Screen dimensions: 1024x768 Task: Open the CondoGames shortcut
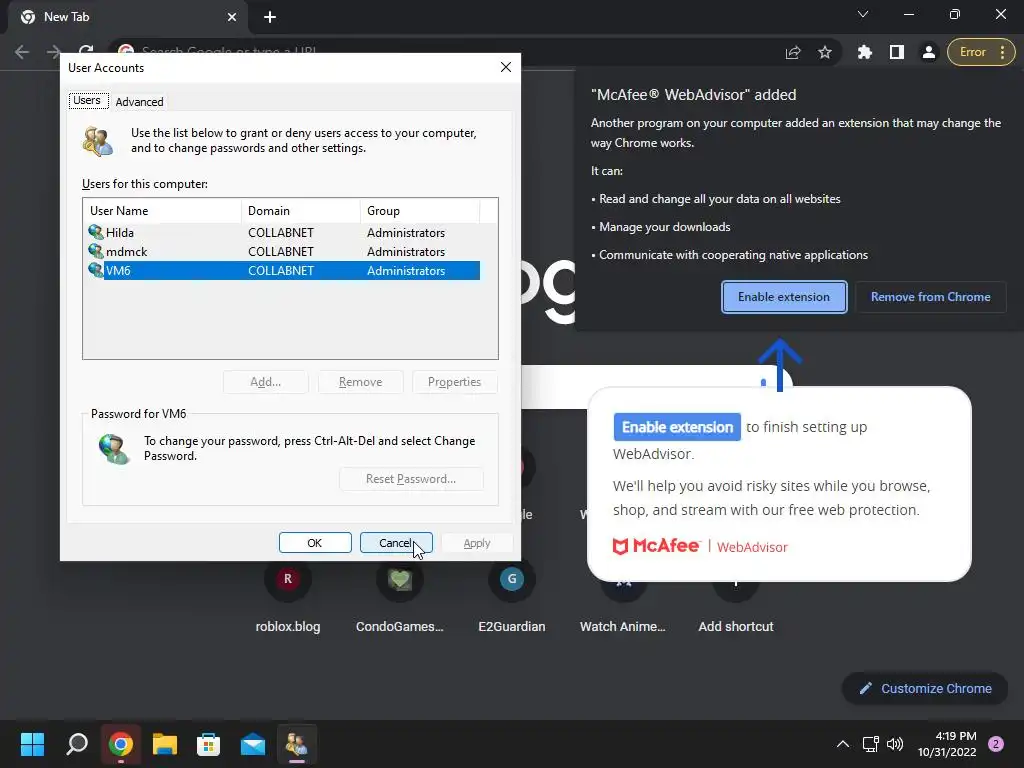(400, 598)
